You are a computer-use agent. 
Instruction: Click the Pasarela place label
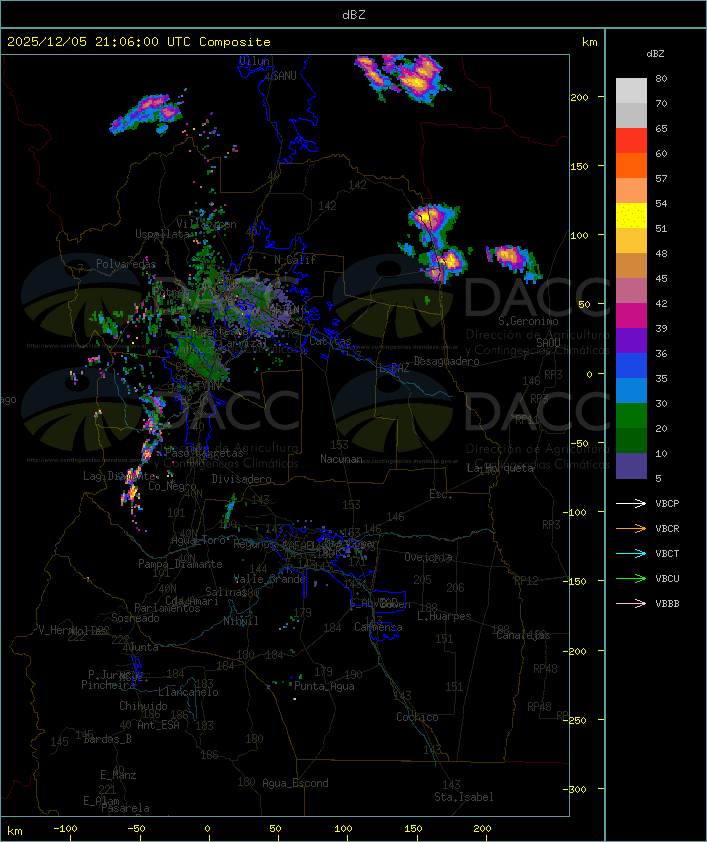tap(126, 808)
